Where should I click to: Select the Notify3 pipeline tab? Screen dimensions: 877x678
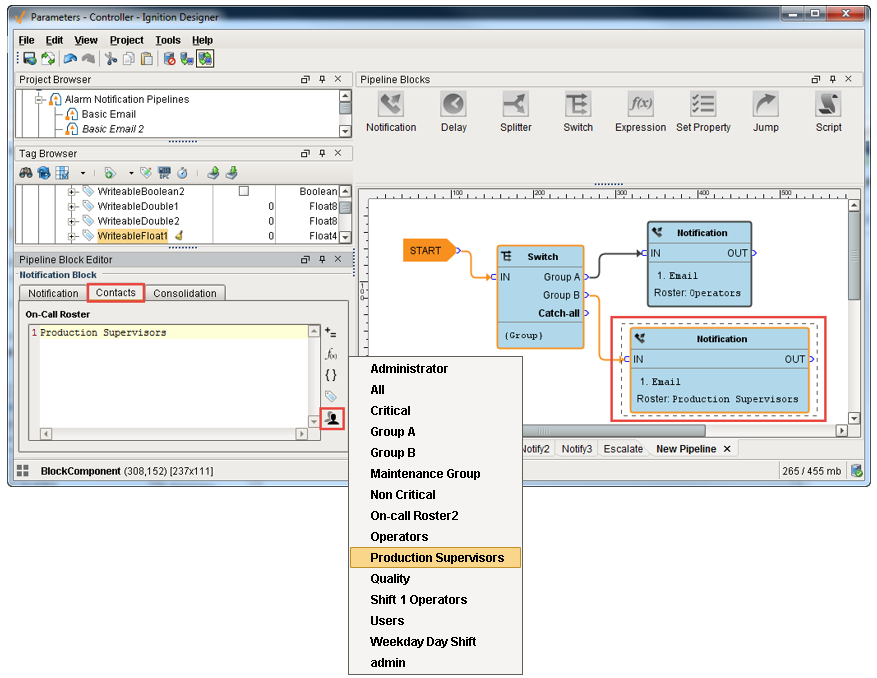pyautogui.click(x=577, y=449)
